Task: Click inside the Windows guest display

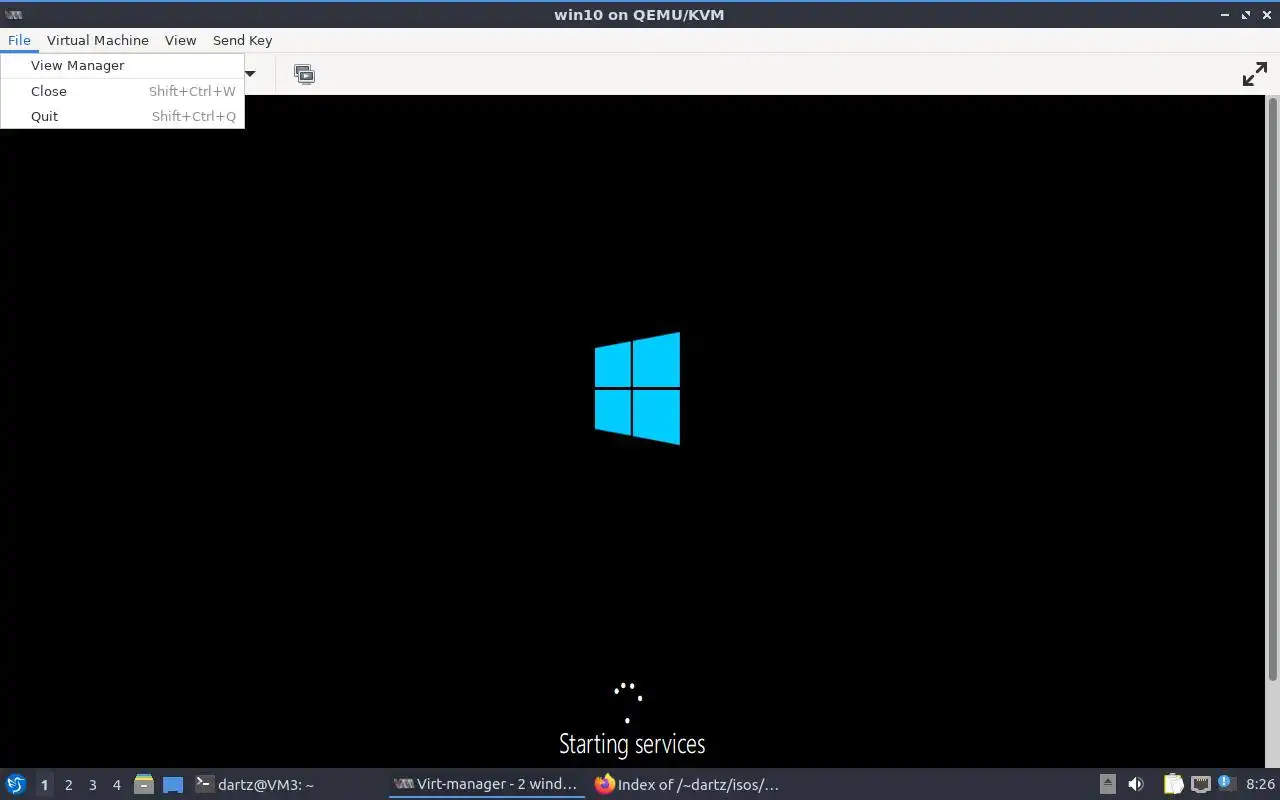Action: (632, 432)
